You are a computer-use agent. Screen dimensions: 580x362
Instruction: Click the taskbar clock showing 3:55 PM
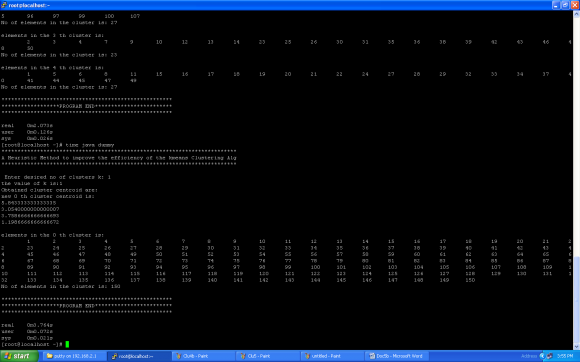point(565,356)
